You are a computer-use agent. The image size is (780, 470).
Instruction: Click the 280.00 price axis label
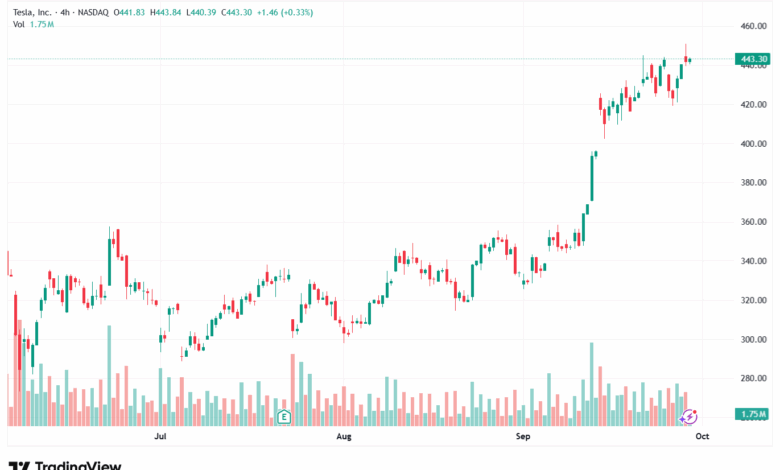pyautogui.click(x=753, y=378)
